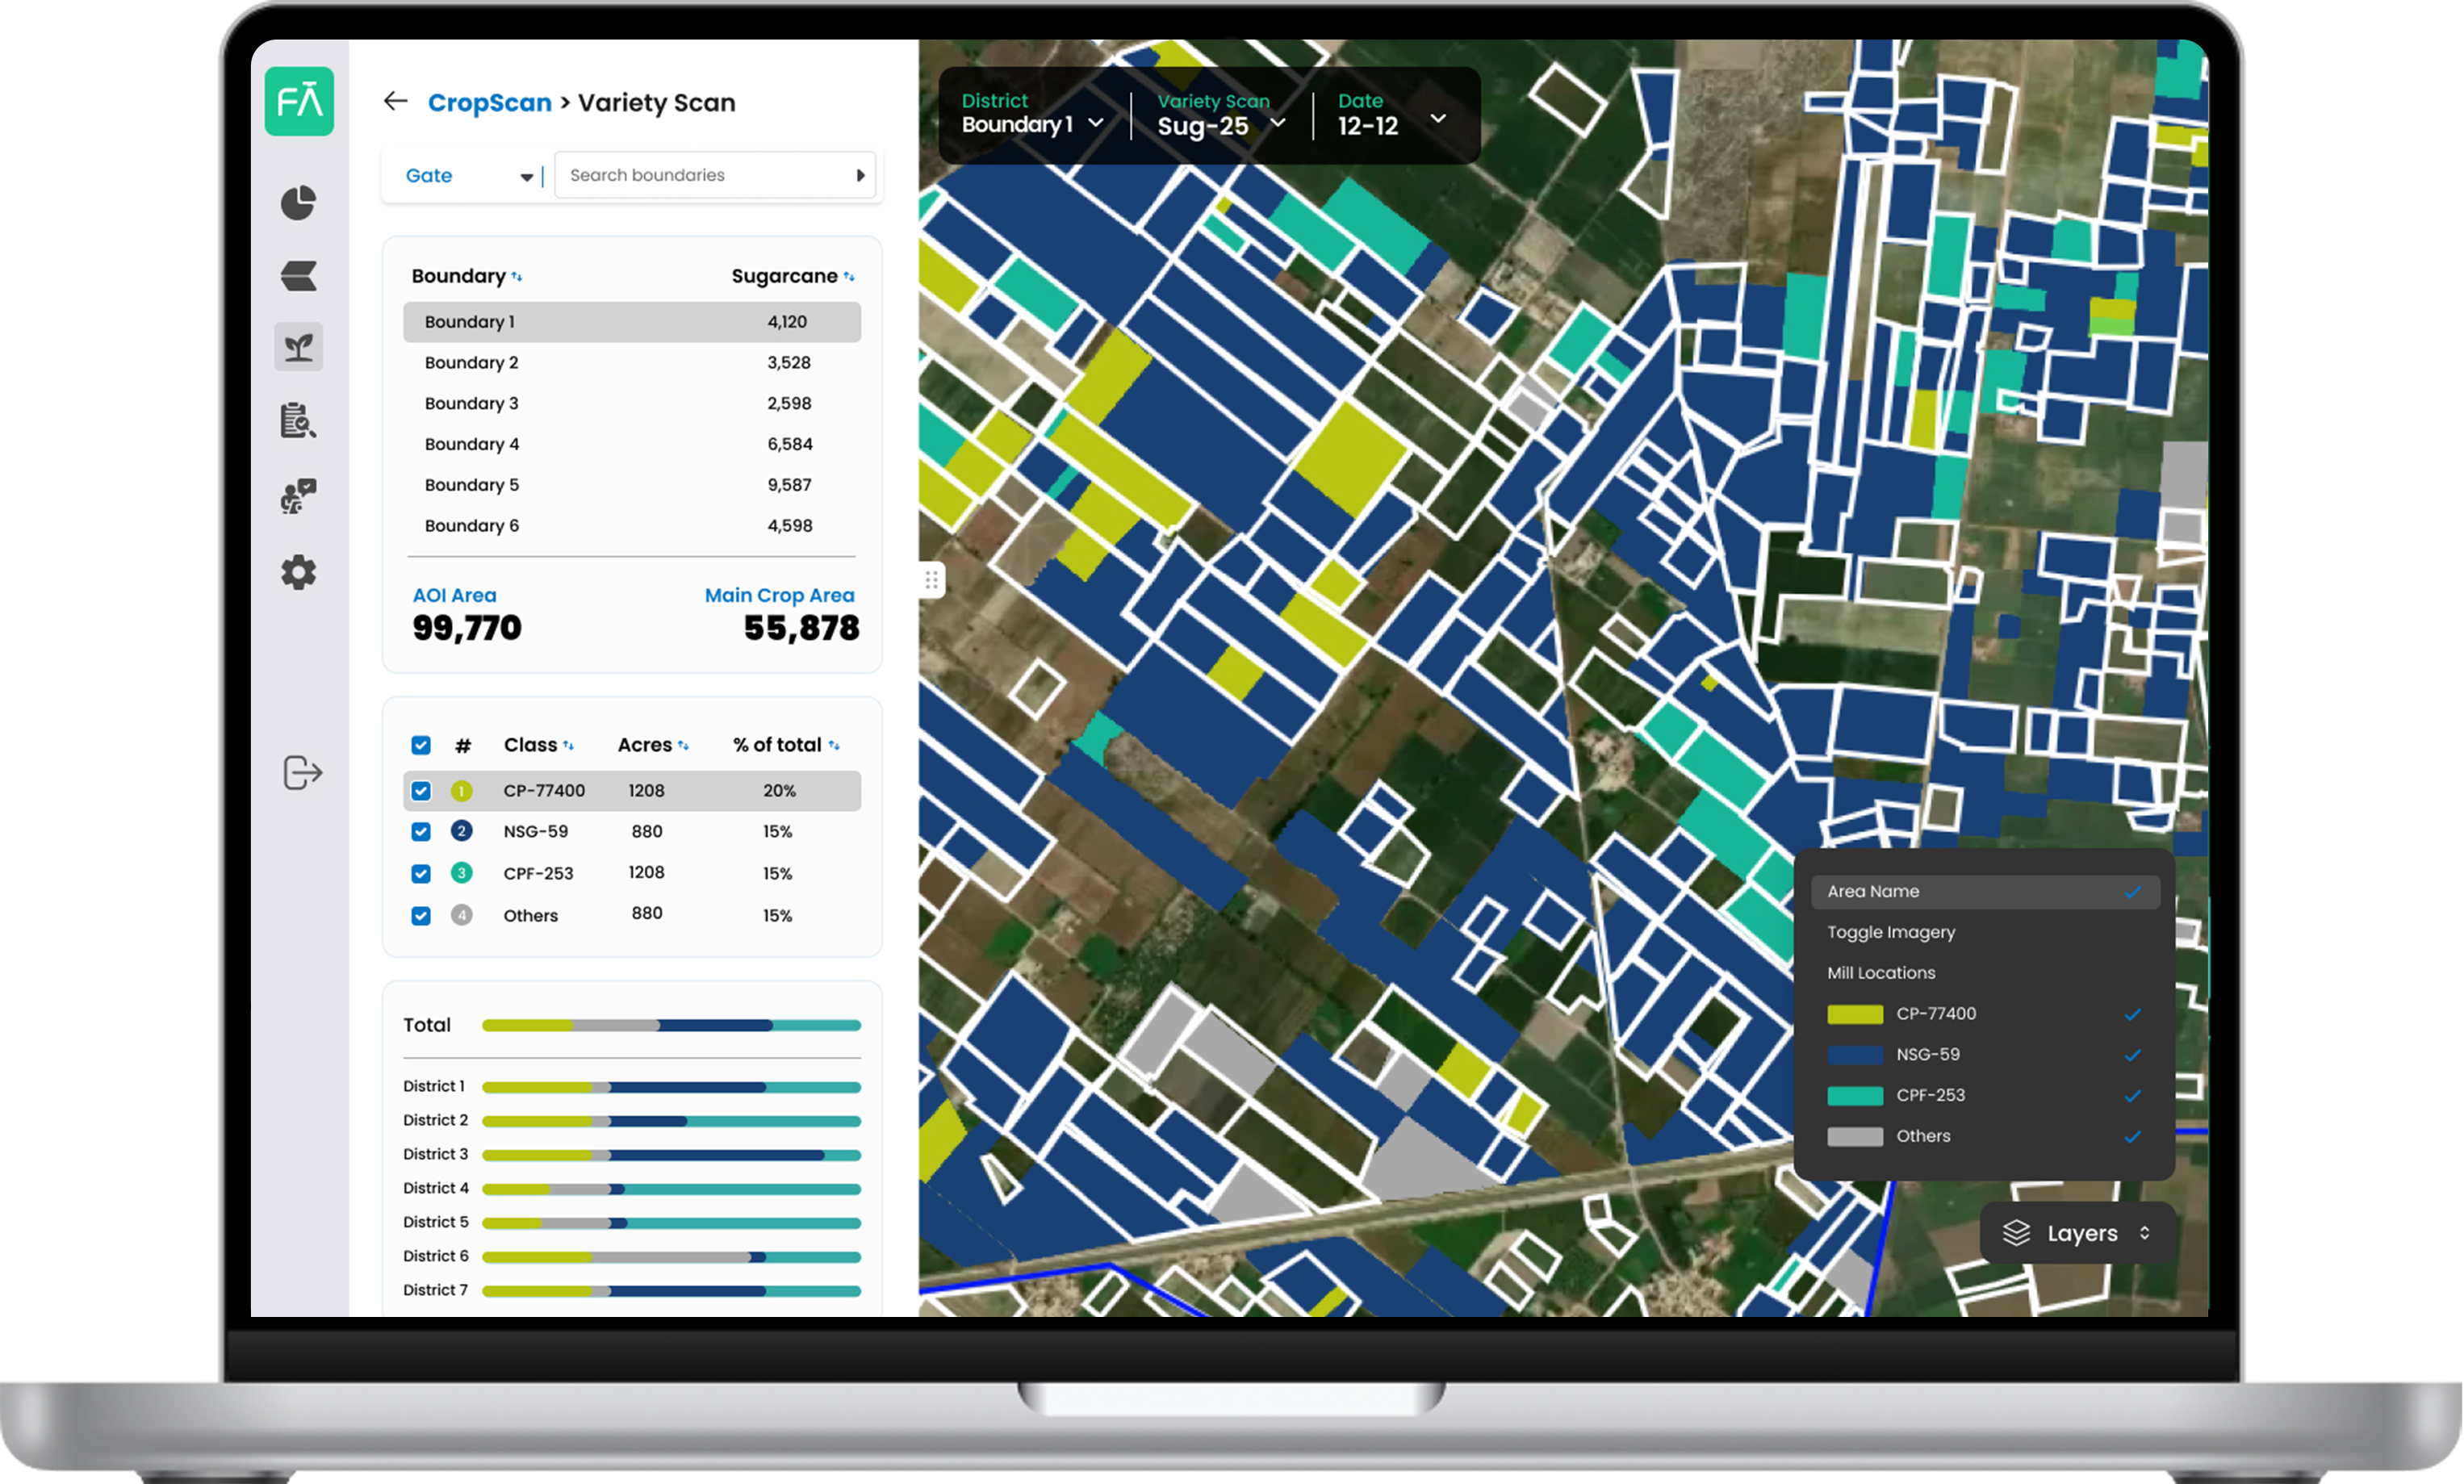Open the report search clipboard icon
Viewport: 2464px width, 1484px height.
[298, 421]
